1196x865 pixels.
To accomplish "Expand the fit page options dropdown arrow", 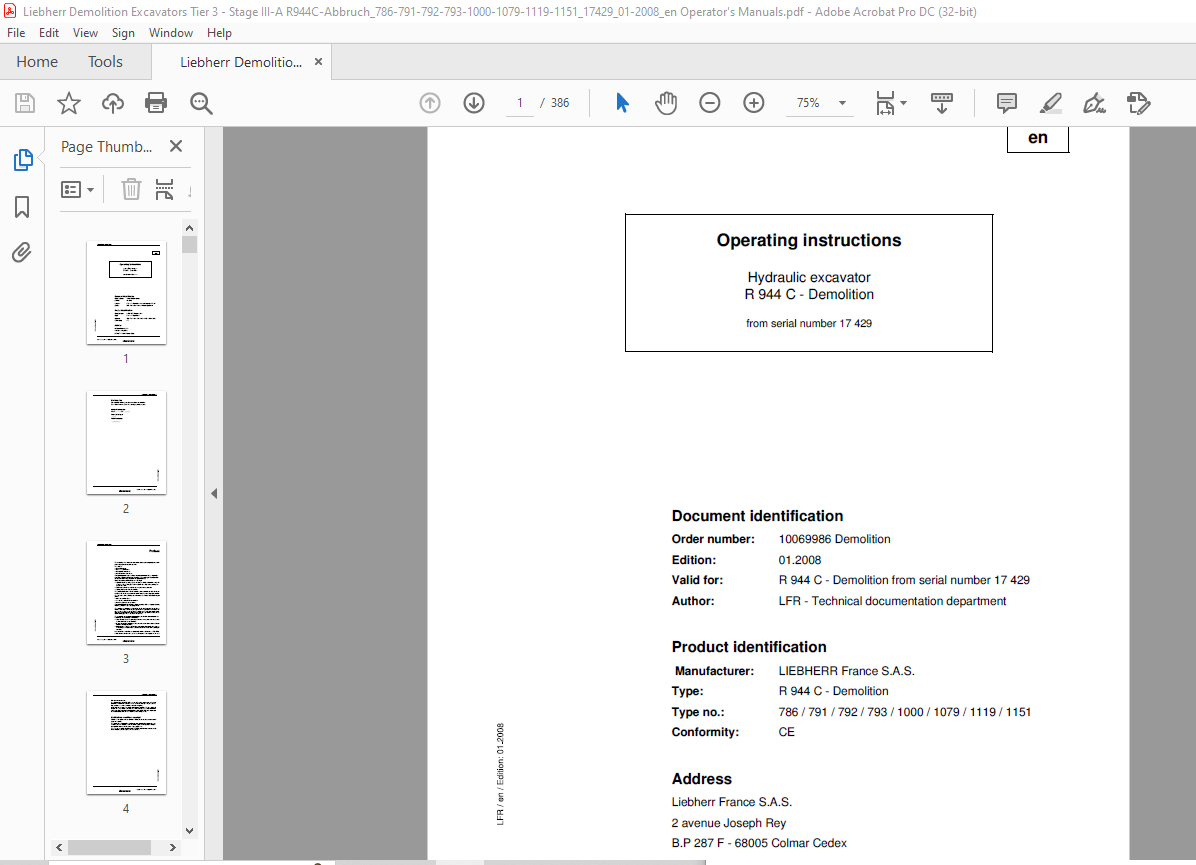I will click(x=904, y=103).
